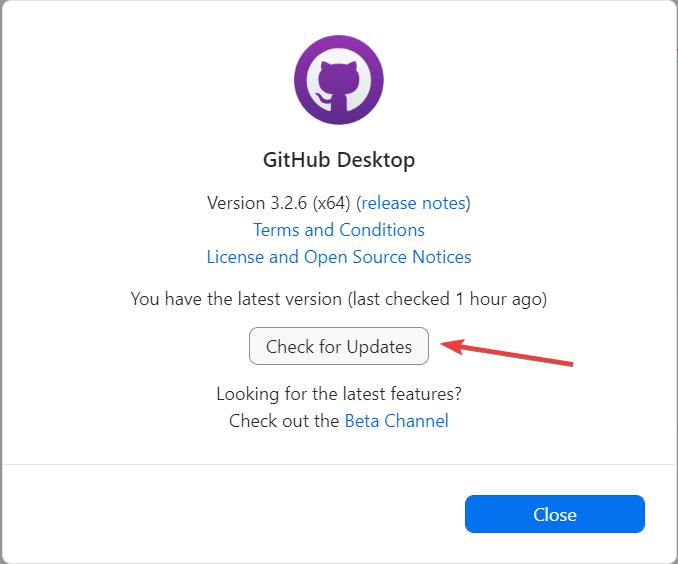Click empty footer area left of Close
Viewport: 678px width, 564px height.
coord(233,514)
